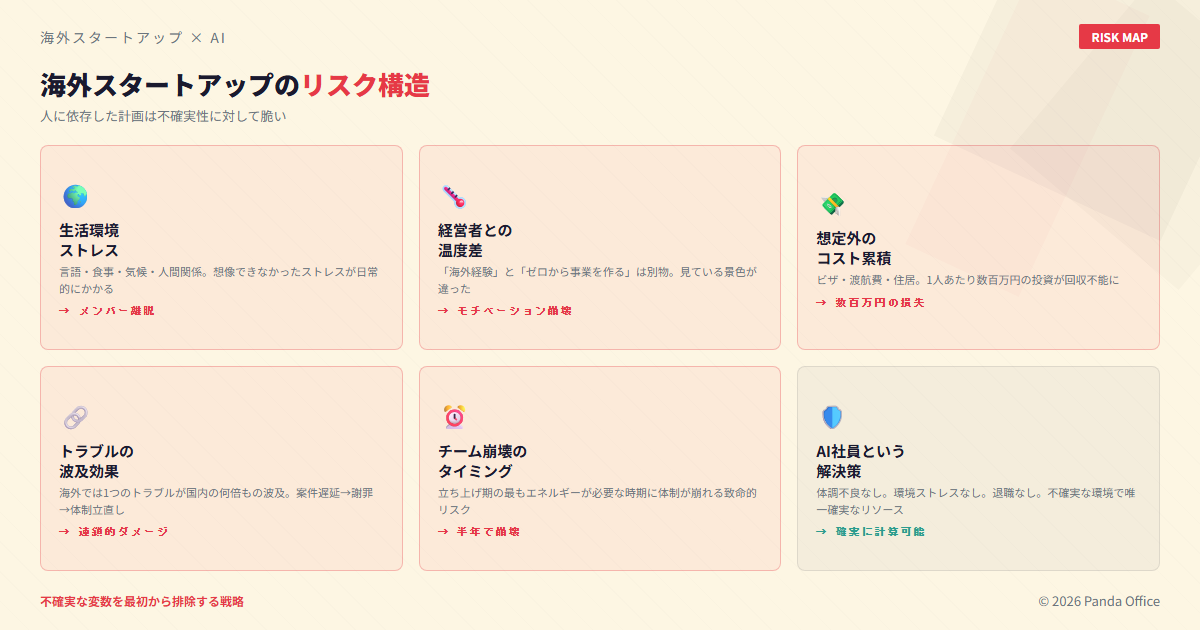Image resolution: width=1200 pixels, height=630 pixels.
Task: Click the subtitle 人に依存した計画は不確実性に対して脆い
Action: (x=163, y=116)
